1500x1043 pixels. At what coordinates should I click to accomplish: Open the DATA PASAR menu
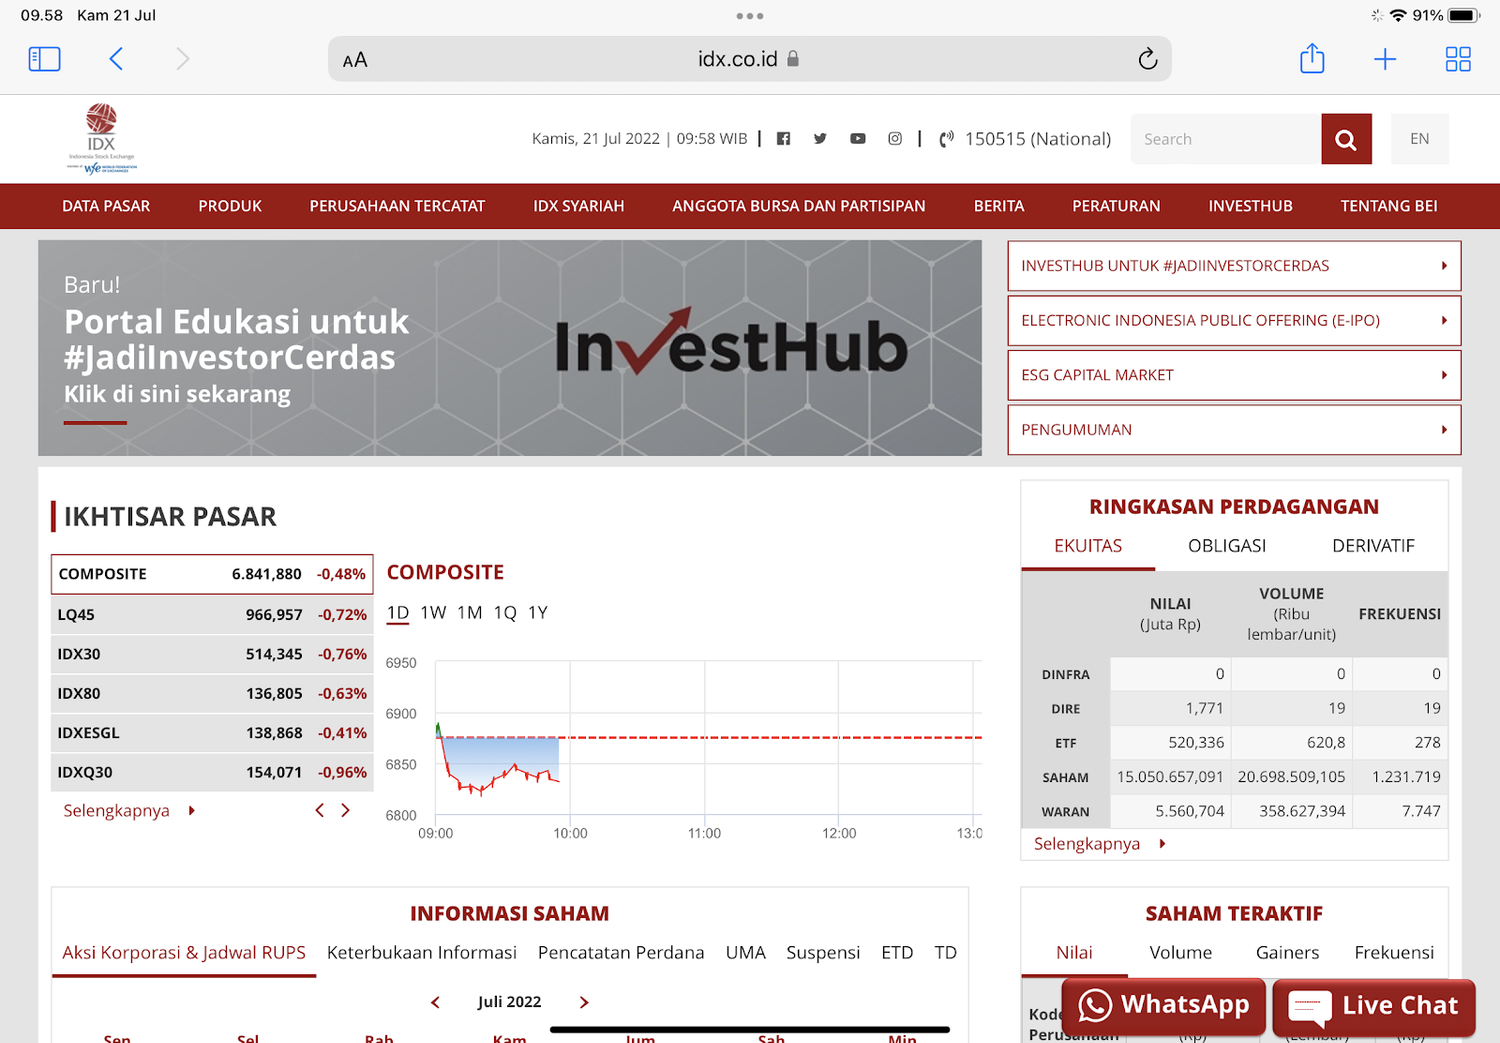[106, 206]
